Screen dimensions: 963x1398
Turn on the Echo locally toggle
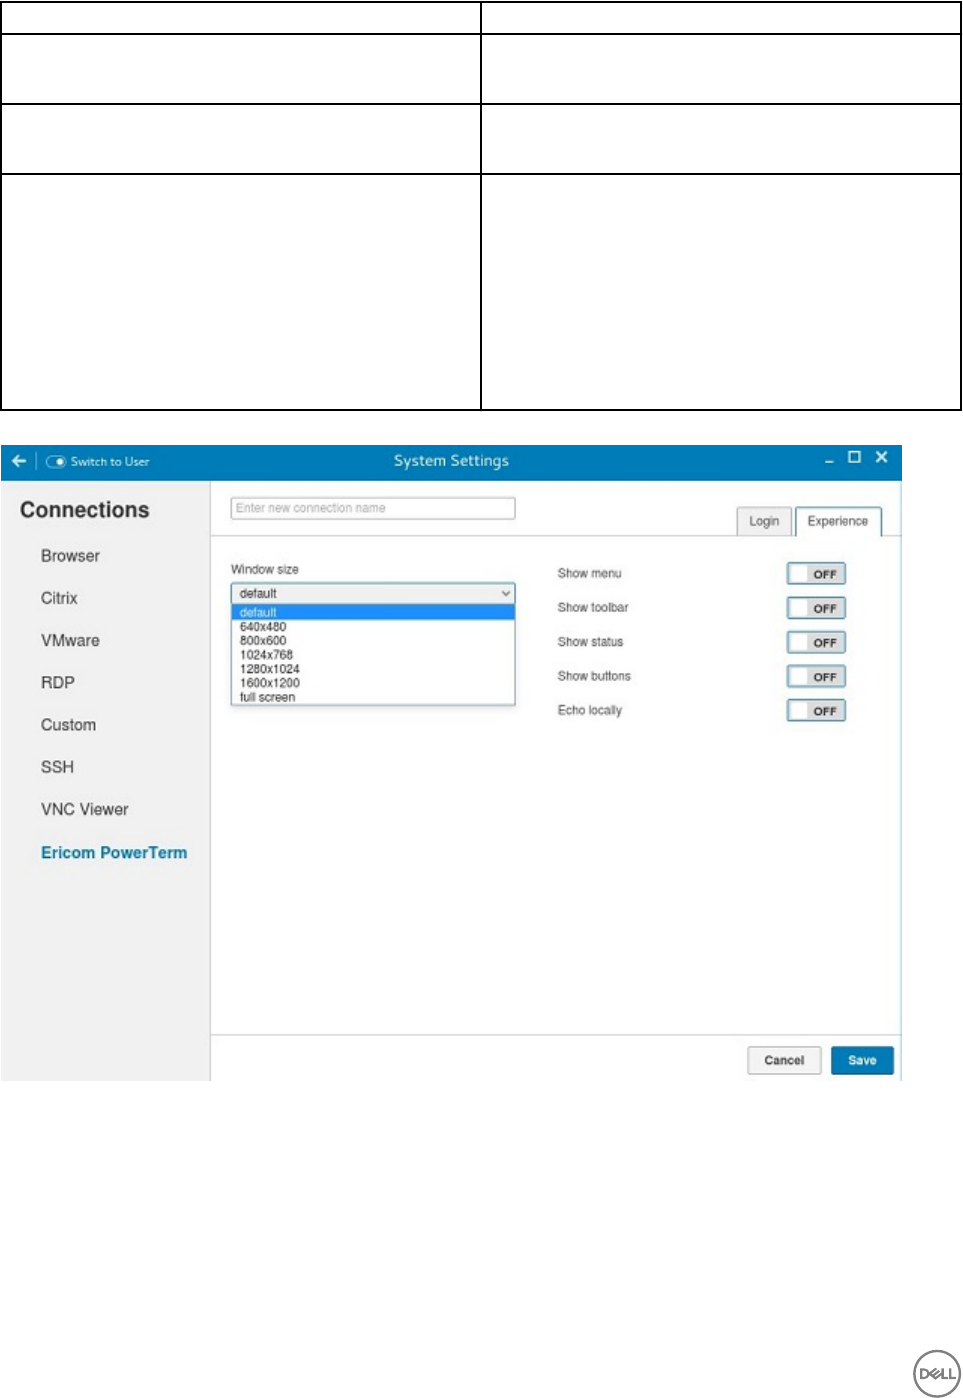[x=816, y=711]
